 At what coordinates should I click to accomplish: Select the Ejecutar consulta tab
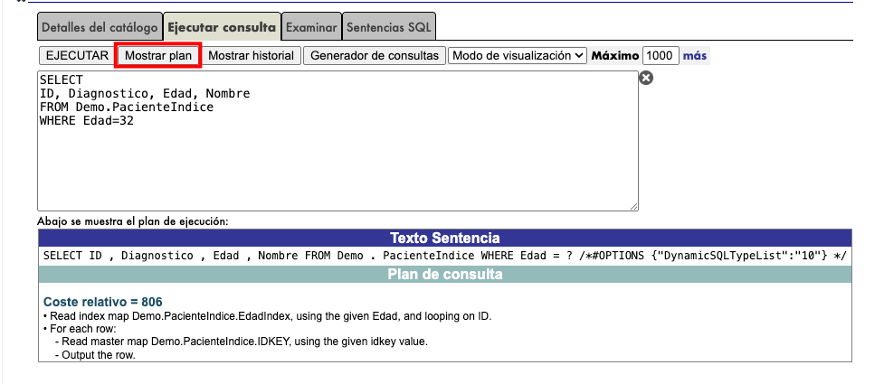pos(222,27)
